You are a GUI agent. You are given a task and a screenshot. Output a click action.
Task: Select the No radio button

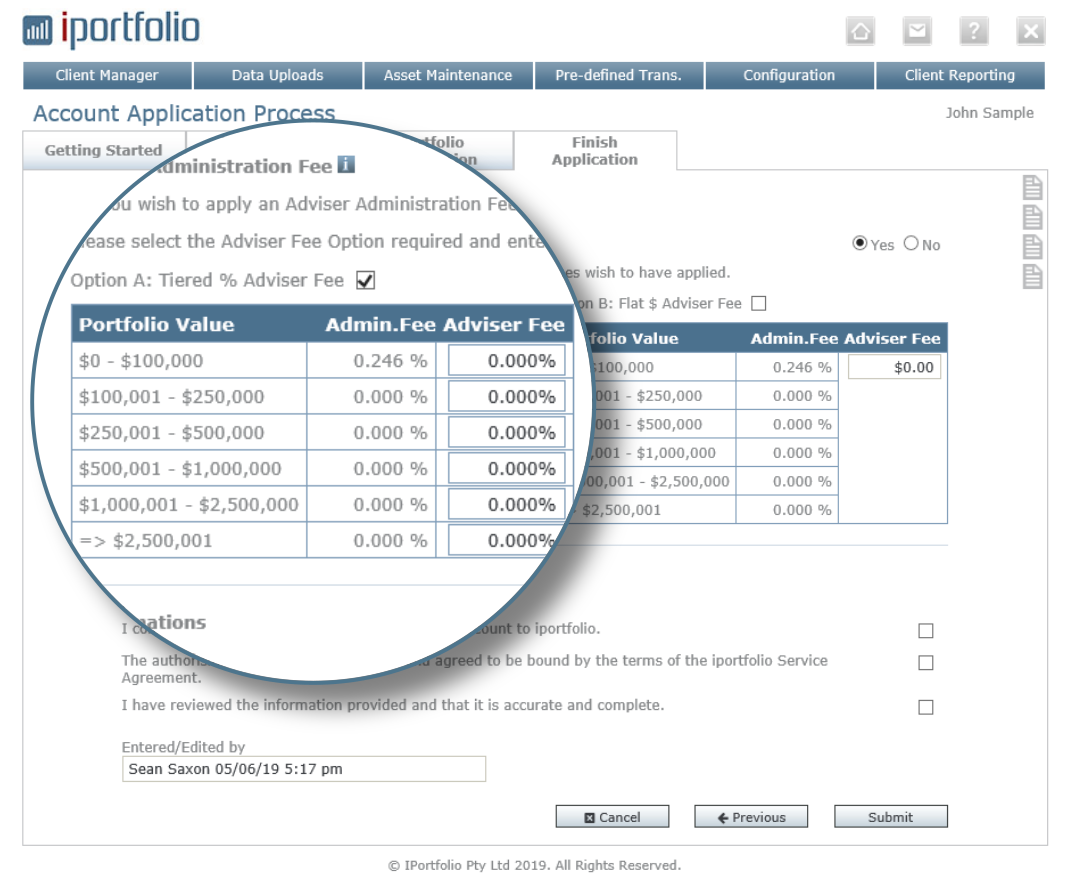(x=910, y=244)
